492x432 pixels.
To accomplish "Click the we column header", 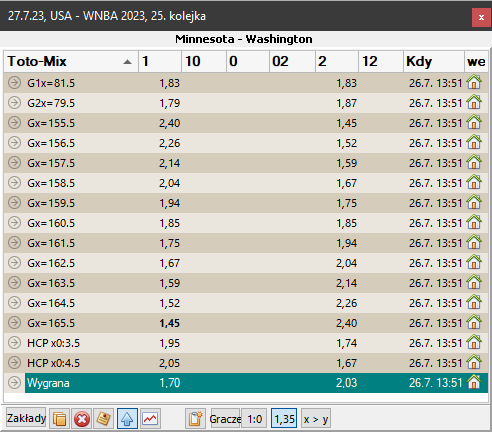I will click(x=476, y=61).
